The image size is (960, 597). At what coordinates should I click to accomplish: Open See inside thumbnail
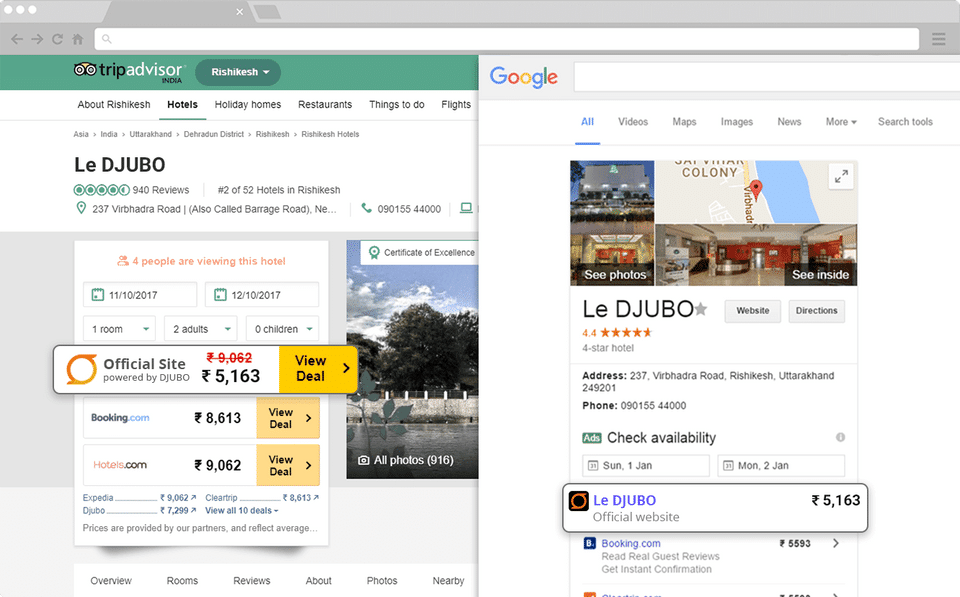point(820,274)
